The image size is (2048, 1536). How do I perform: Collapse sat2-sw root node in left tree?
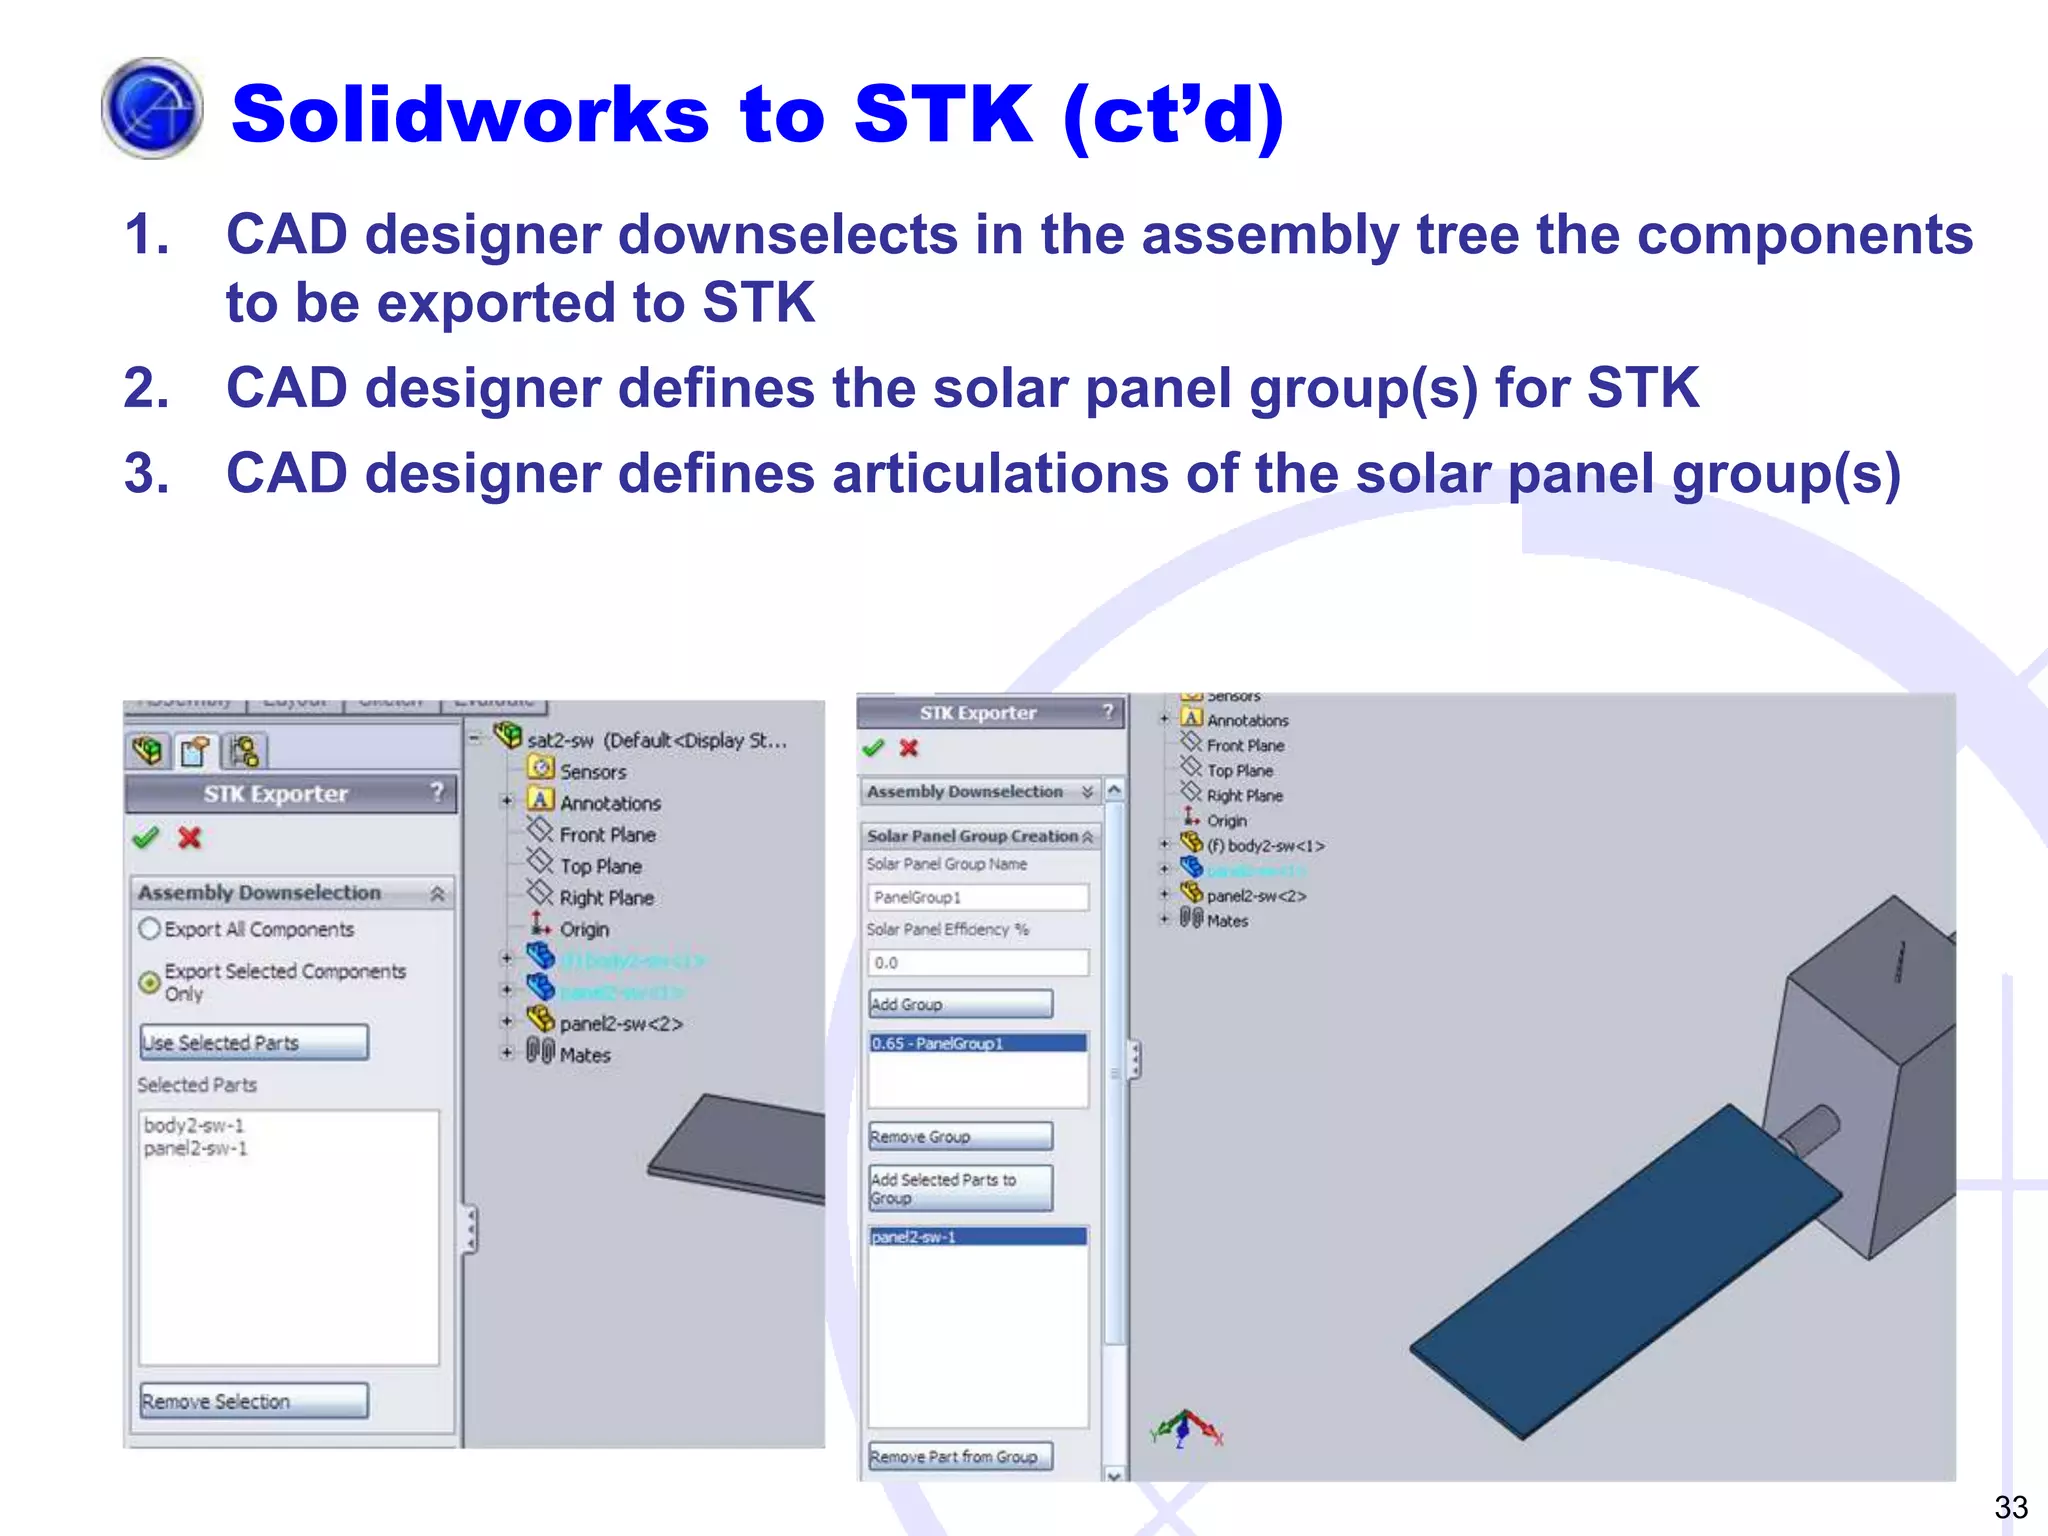tap(475, 738)
